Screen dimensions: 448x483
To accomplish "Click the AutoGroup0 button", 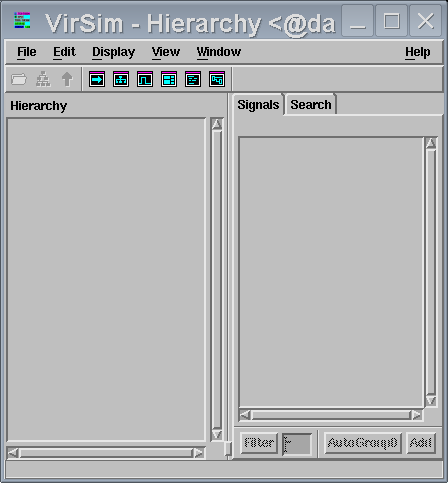I will coord(363,443).
